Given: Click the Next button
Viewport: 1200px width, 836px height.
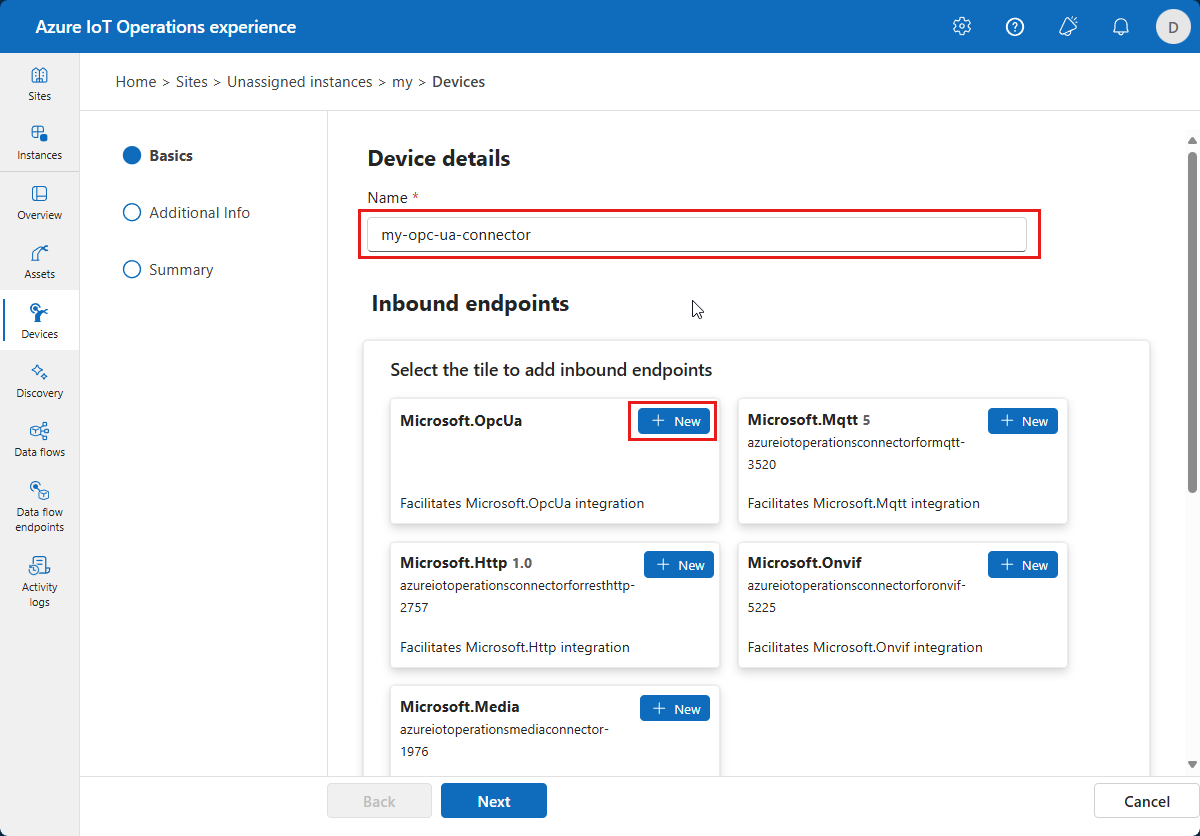Looking at the screenshot, I should coord(494,801).
